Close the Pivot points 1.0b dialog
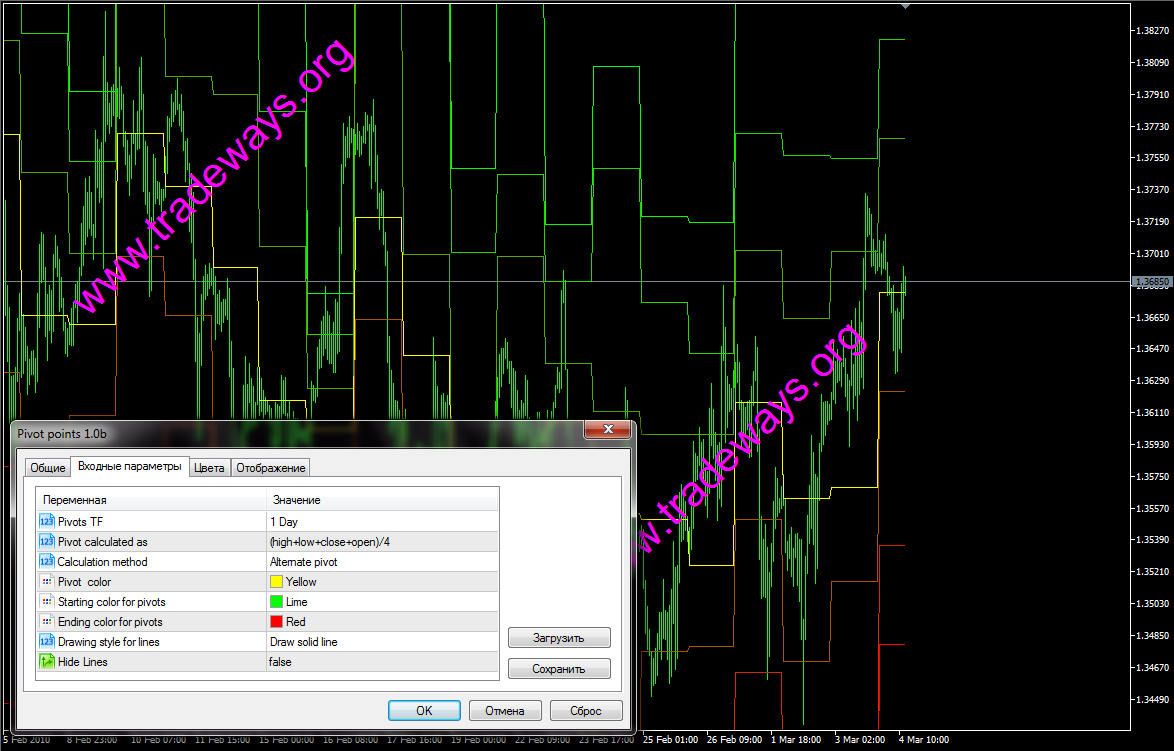 608,429
